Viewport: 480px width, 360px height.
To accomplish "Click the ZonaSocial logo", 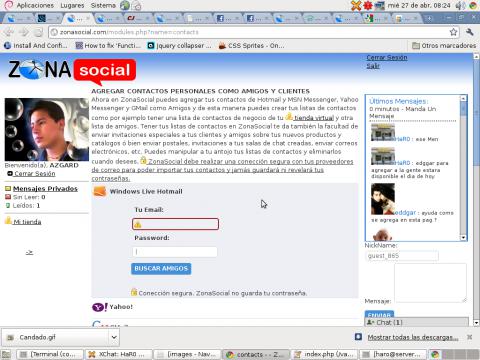I will tap(72, 71).
